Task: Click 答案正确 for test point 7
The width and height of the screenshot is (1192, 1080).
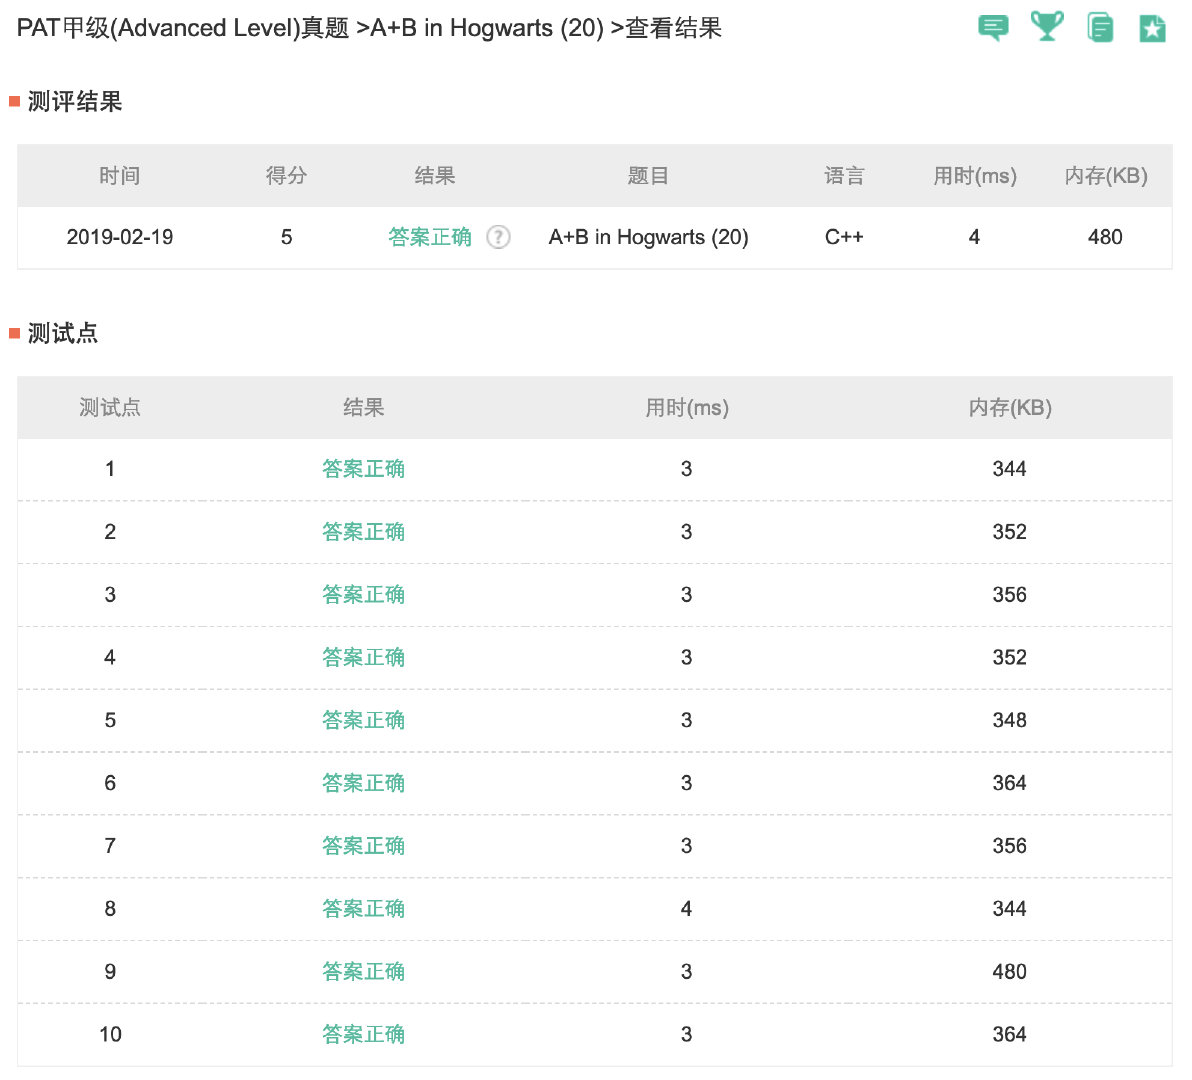Action: point(363,846)
